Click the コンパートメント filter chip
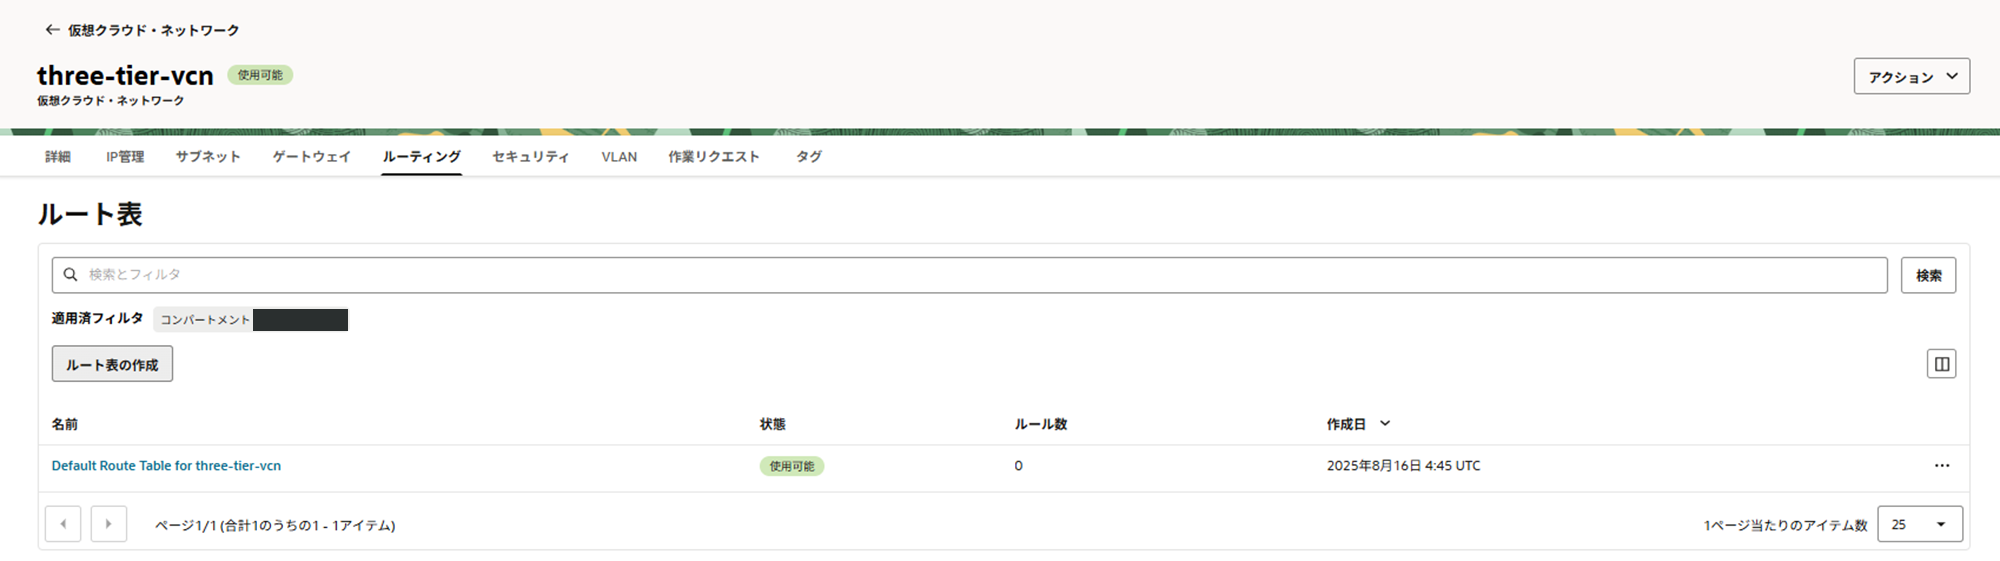The height and width of the screenshot is (561, 2000). [250, 320]
